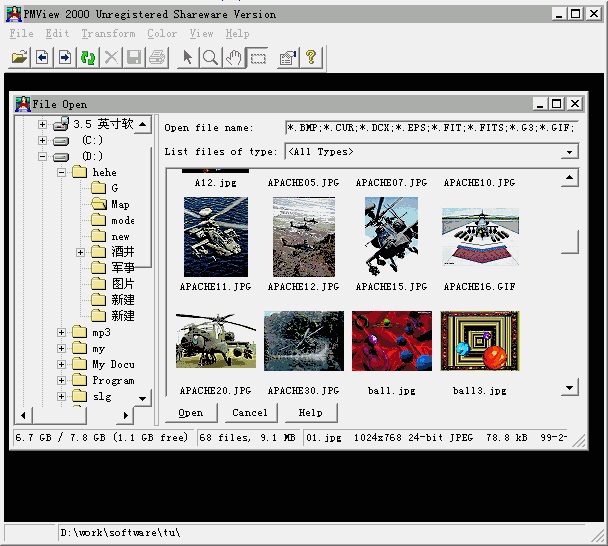Open the properties settings toolbar icon
The image size is (608, 546).
point(288,58)
